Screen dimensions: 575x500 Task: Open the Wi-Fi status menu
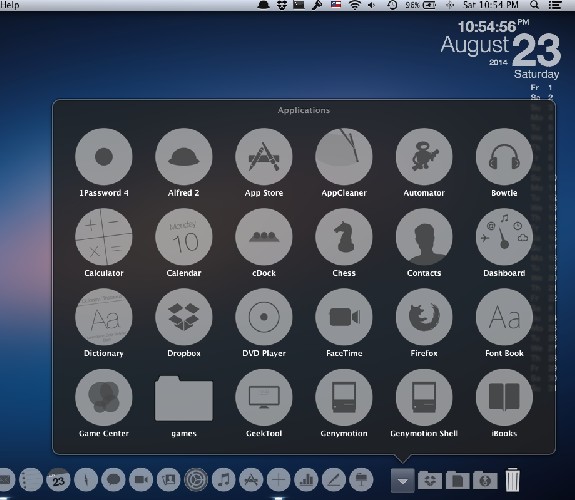[354, 5]
